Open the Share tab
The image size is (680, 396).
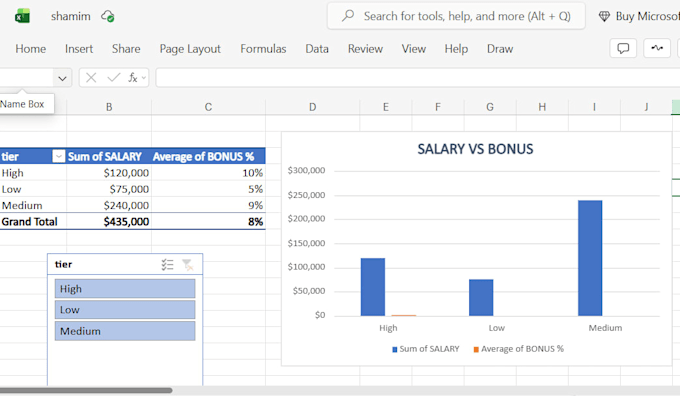pyautogui.click(x=126, y=49)
